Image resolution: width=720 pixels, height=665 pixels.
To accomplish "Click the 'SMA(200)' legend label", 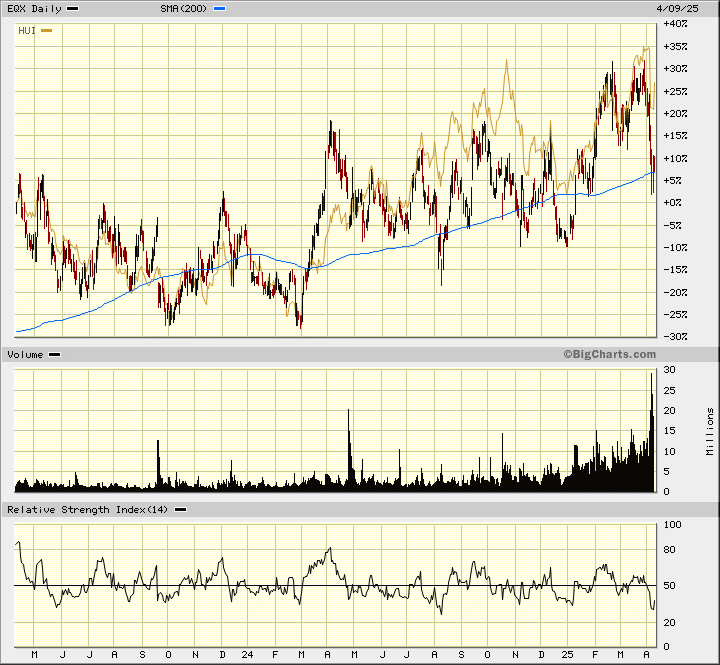I will pos(184,9).
